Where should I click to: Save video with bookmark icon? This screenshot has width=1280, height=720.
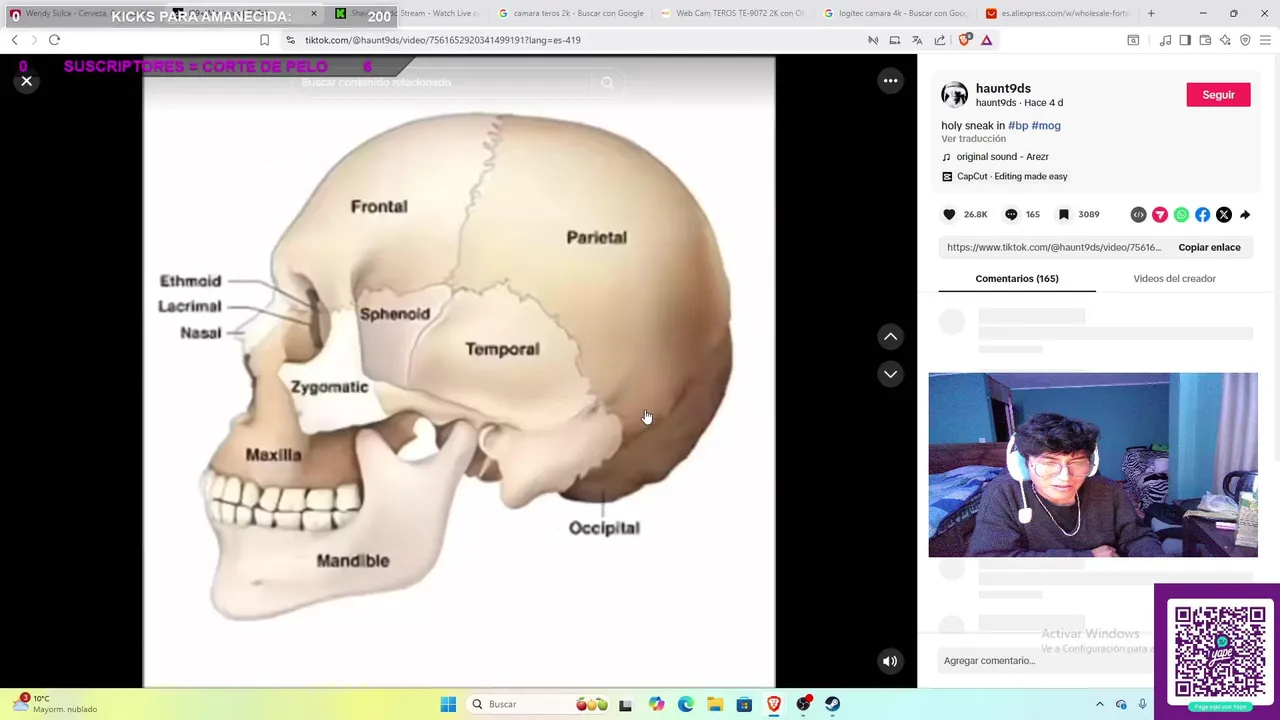tap(1064, 214)
